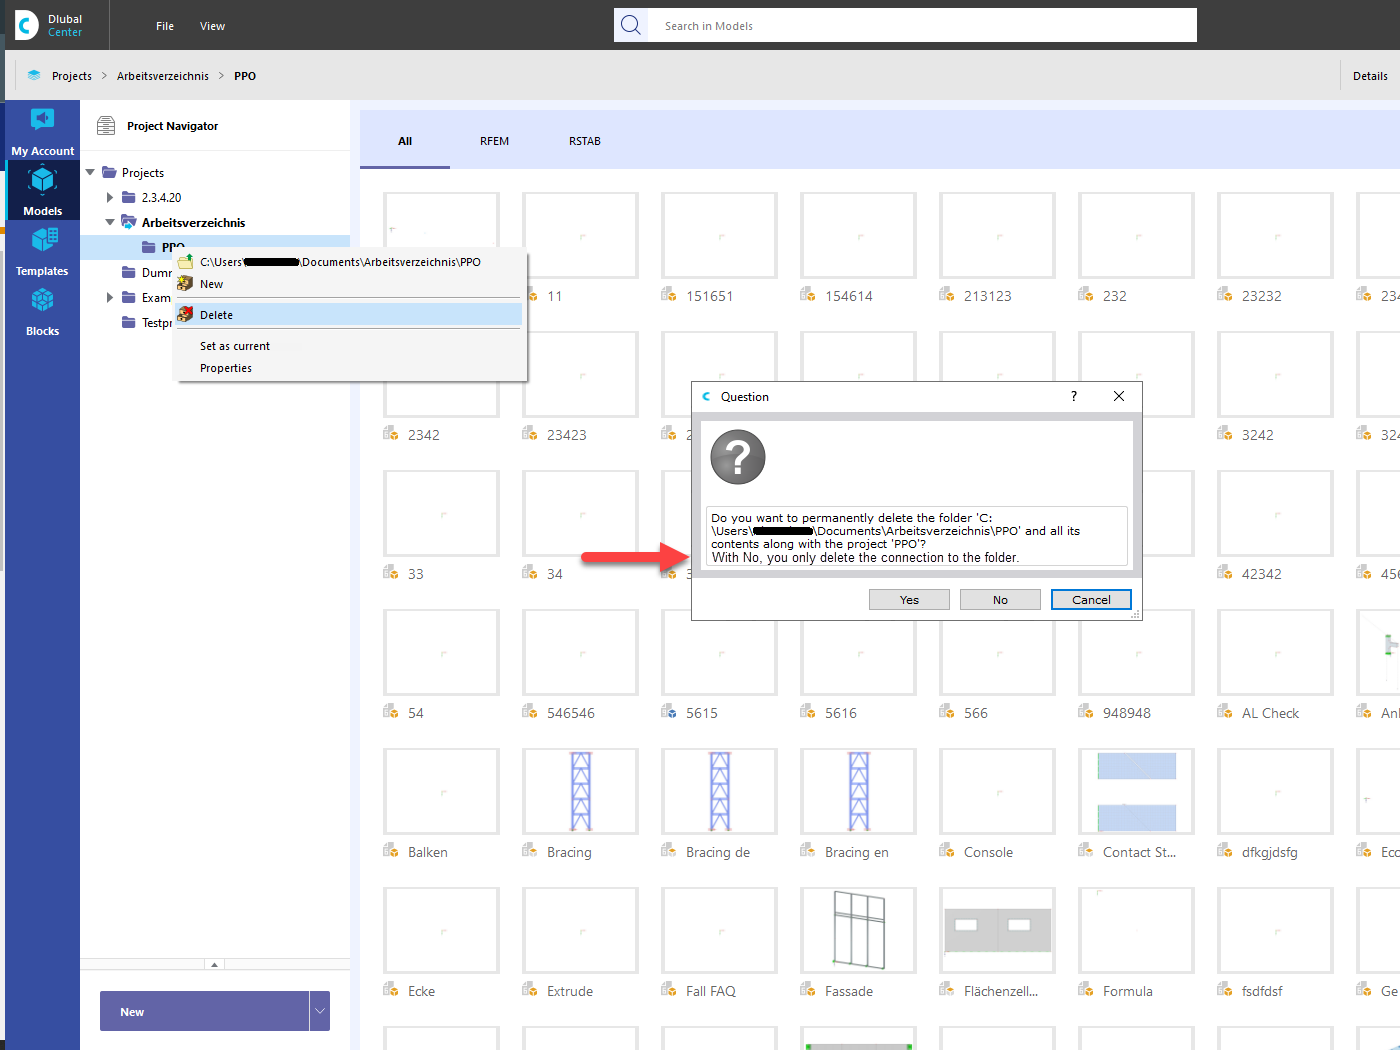The width and height of the screenshot is (1400, 1050).
Task: Click the model icon beside 948948
Action: tap(1086, 712)
